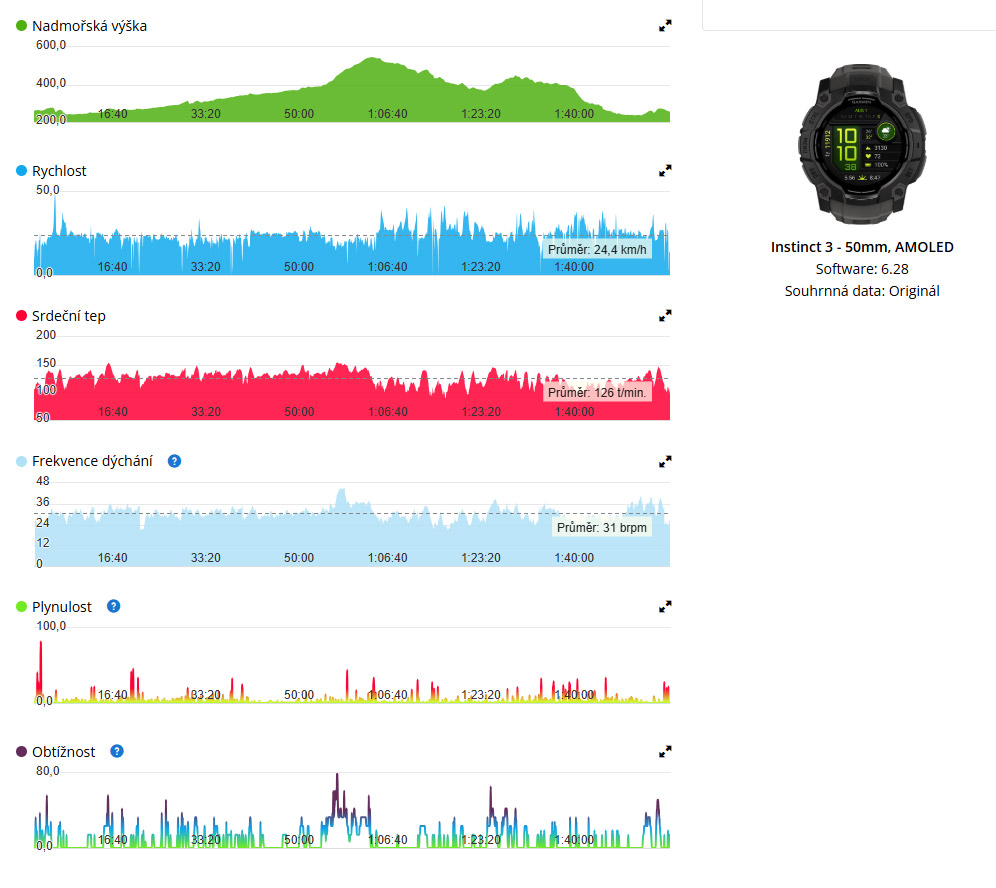Open fullscreen view of Srdeční tep chart
This screenshot has width=996, height=888.
[665, 316]
